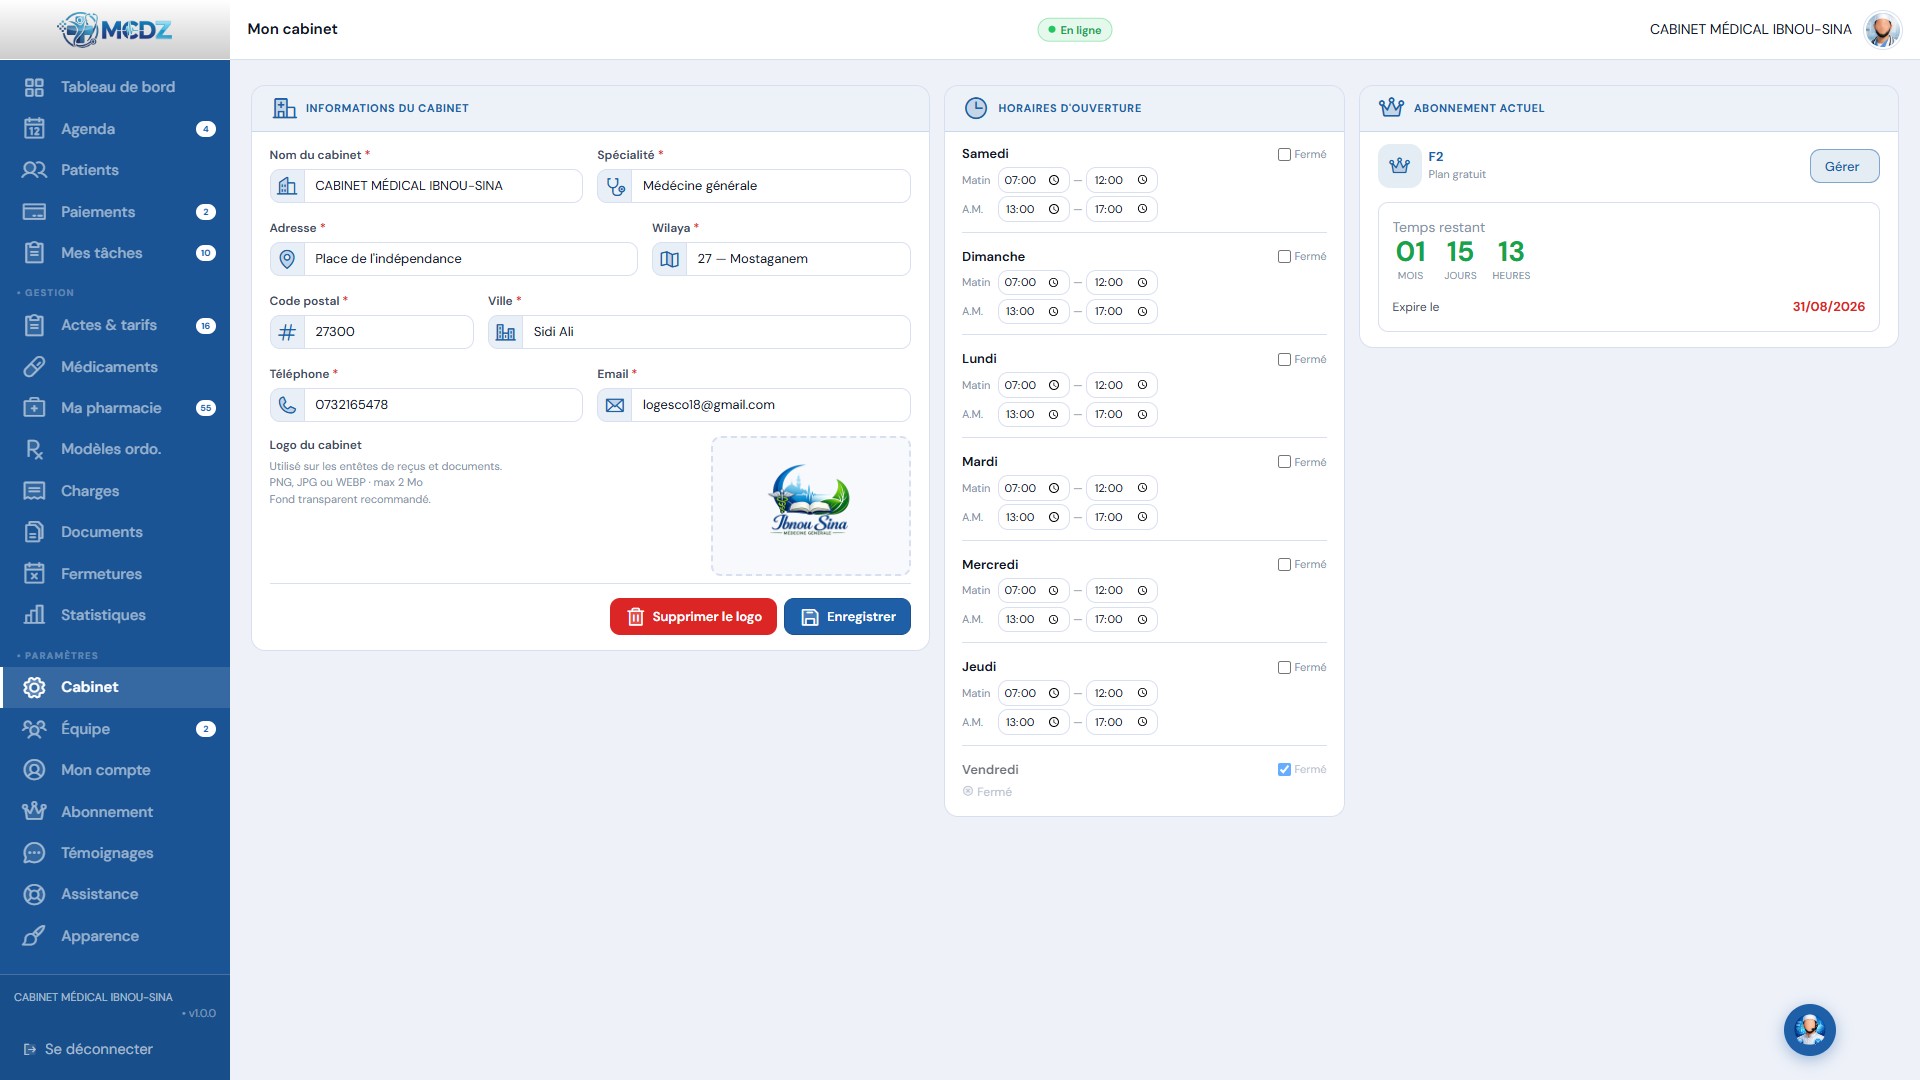
Task: Click the stethoscope icon beside Spécialité
Action: [615, 186]
